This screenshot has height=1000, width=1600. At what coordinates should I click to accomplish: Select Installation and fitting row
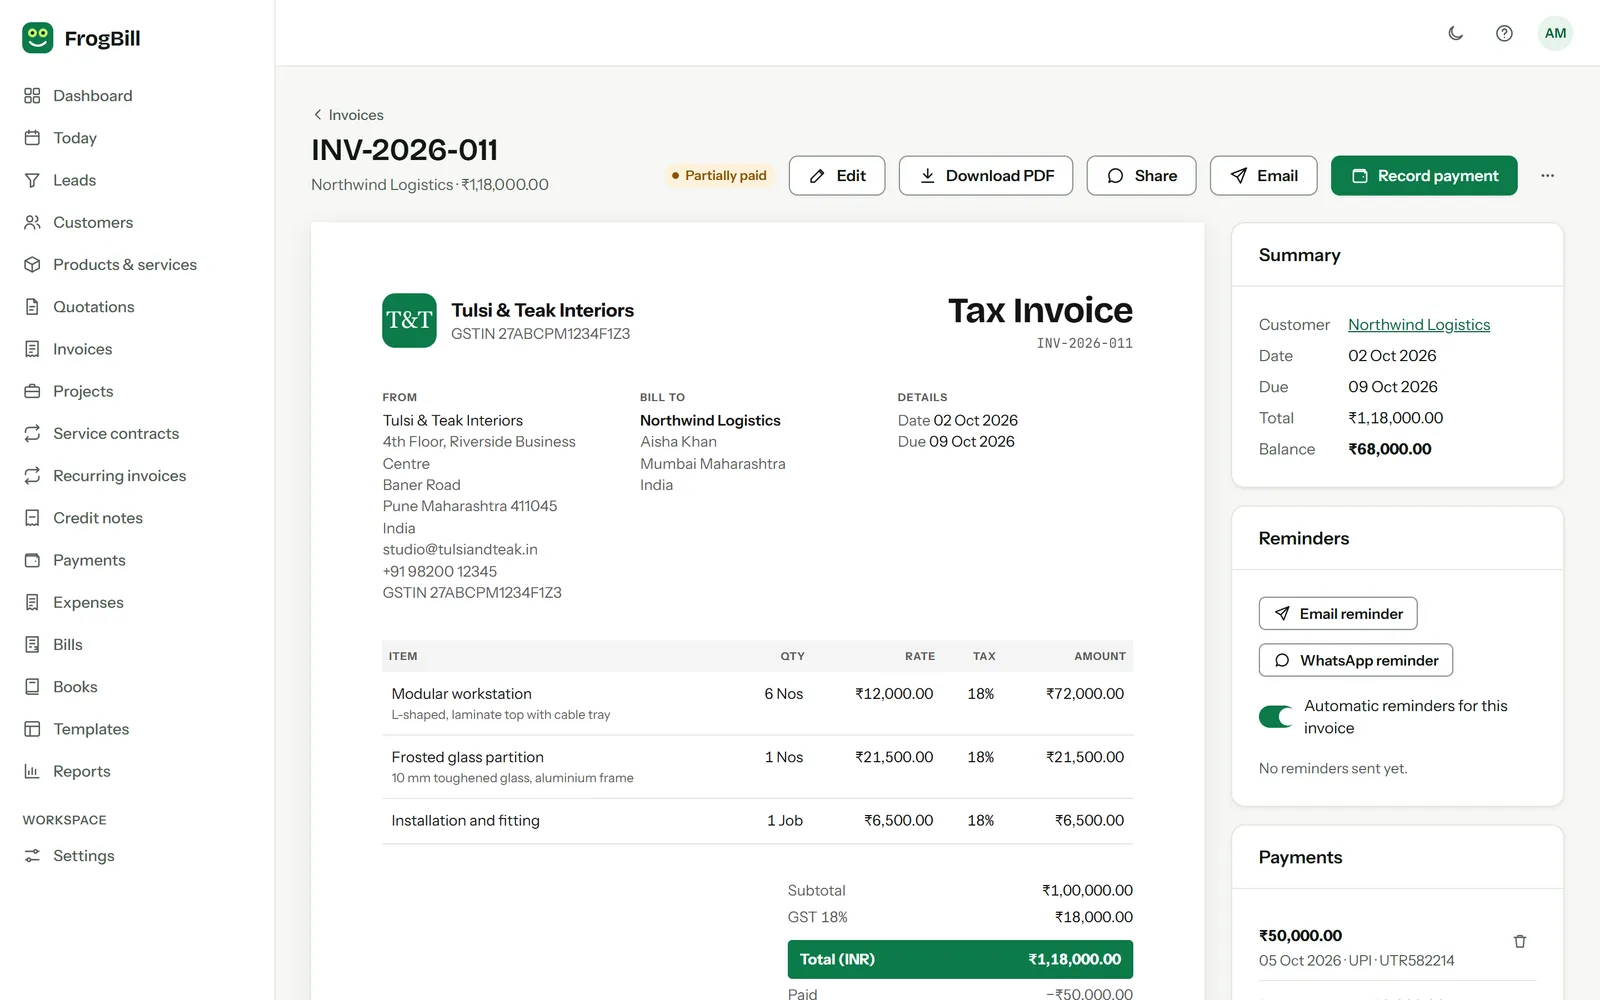point(757,821)
